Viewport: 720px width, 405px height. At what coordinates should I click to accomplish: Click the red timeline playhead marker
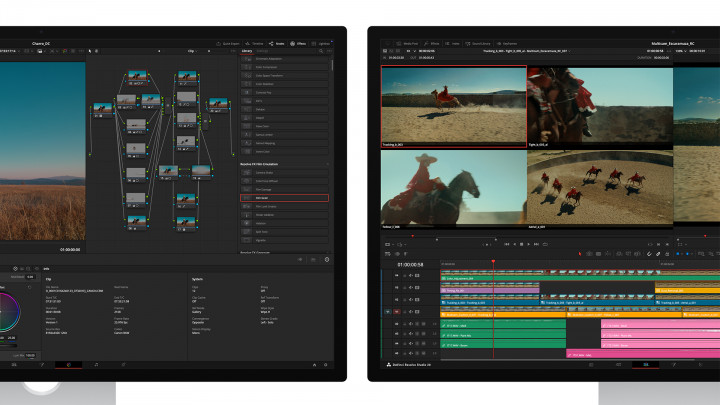coord(494,261)
